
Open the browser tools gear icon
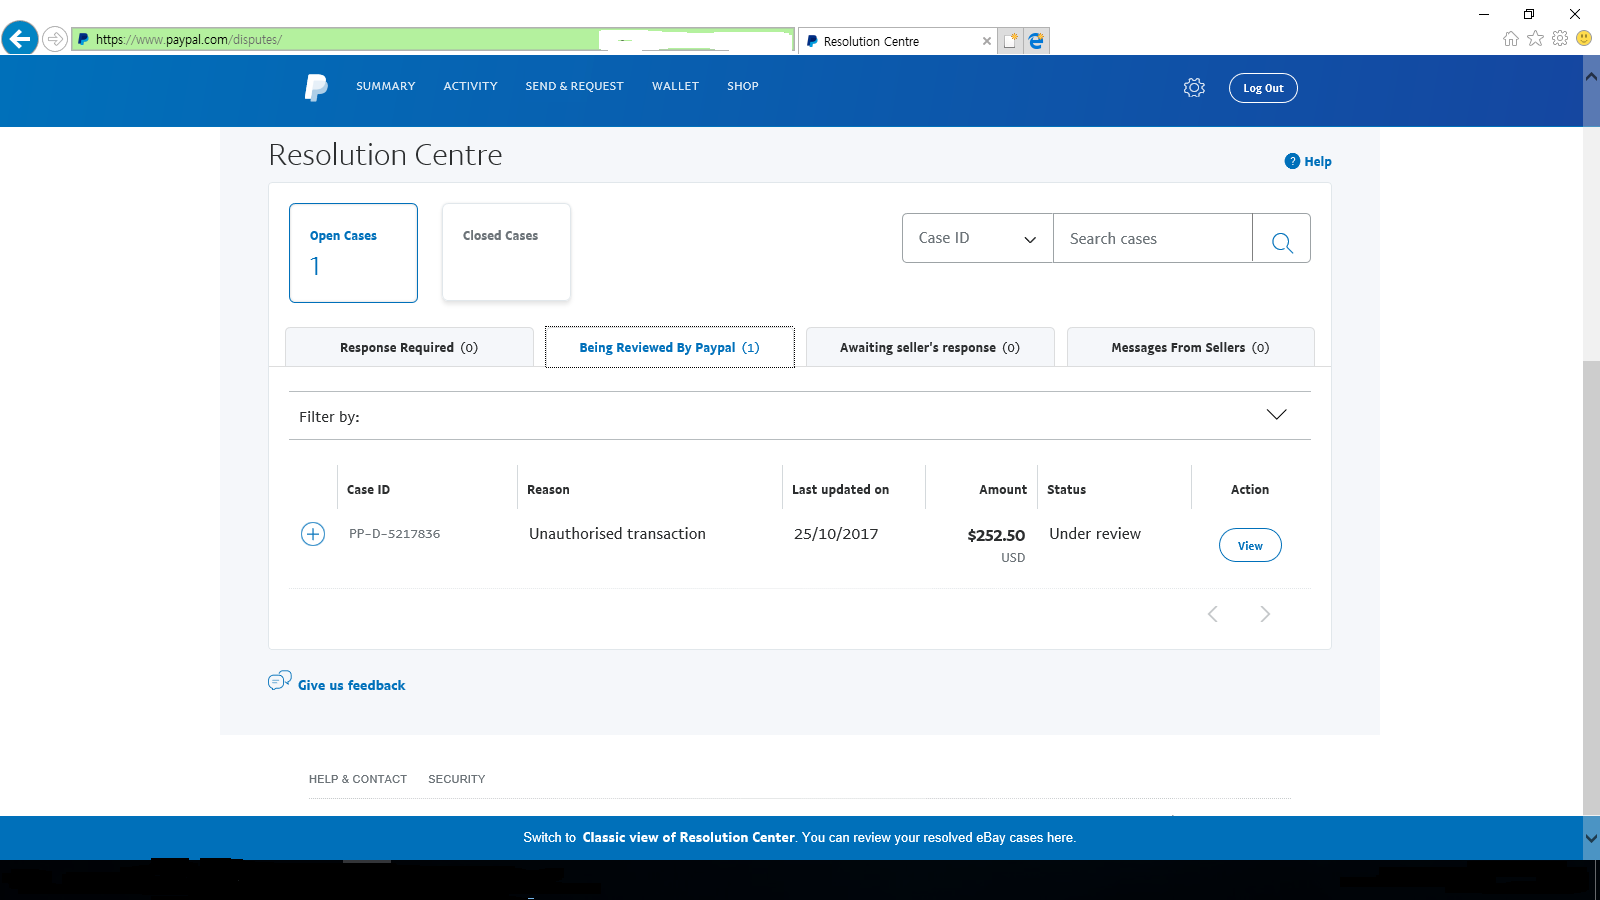1560,39
